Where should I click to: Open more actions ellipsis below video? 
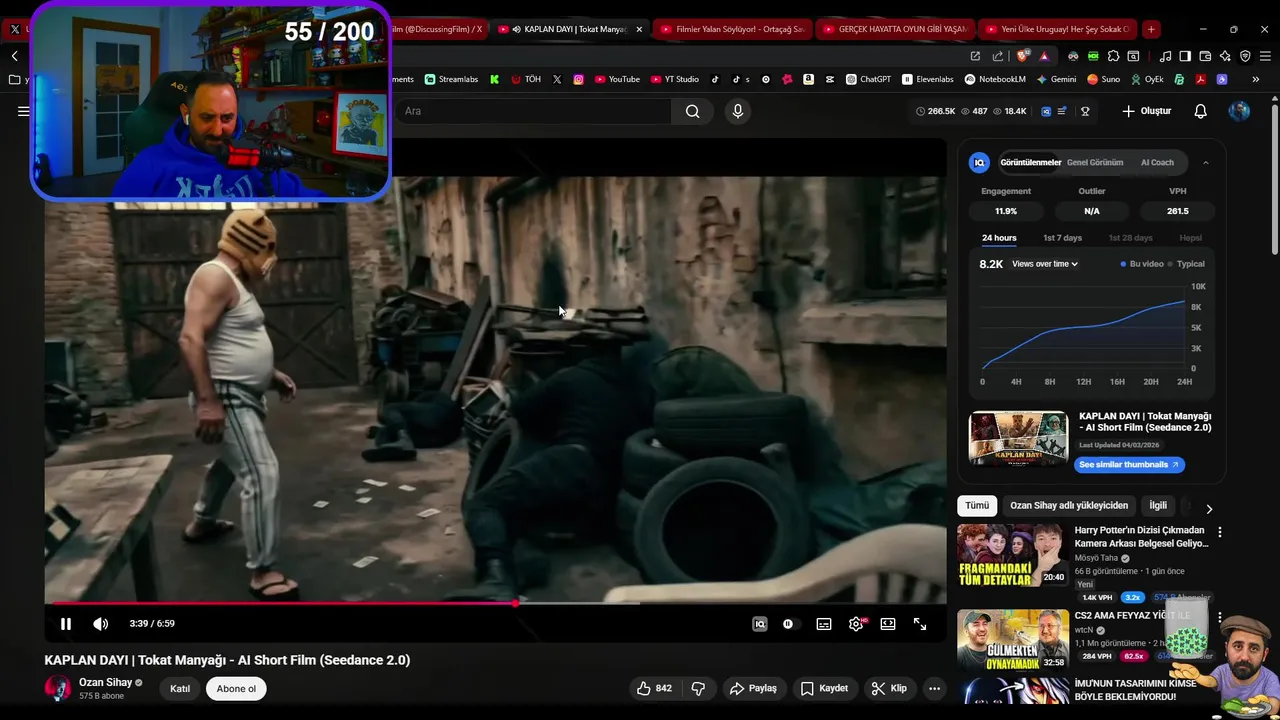[x=934, y=688]
